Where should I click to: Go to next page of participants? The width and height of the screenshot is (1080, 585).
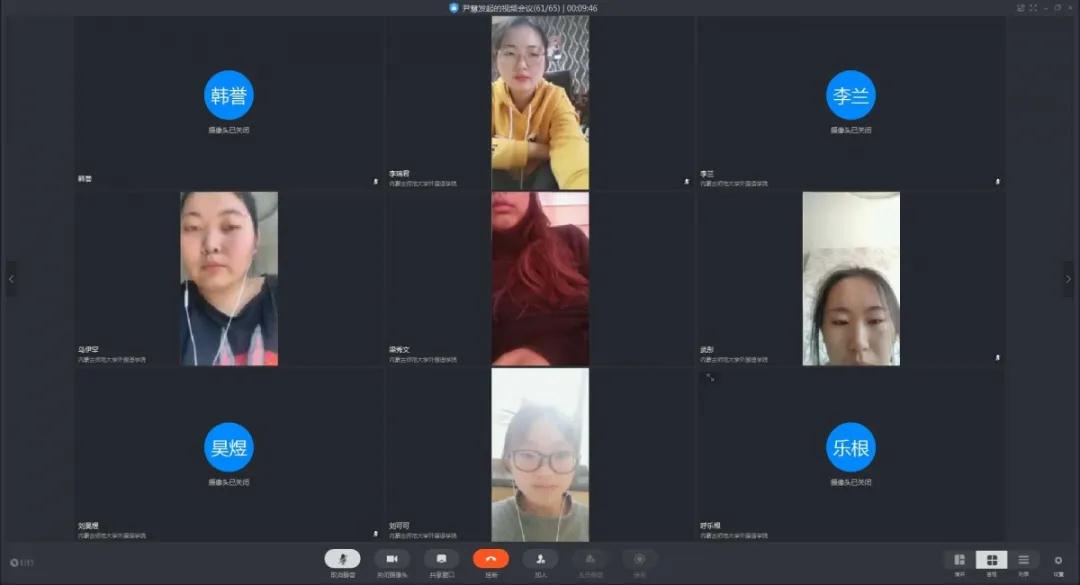(1067, 279)
